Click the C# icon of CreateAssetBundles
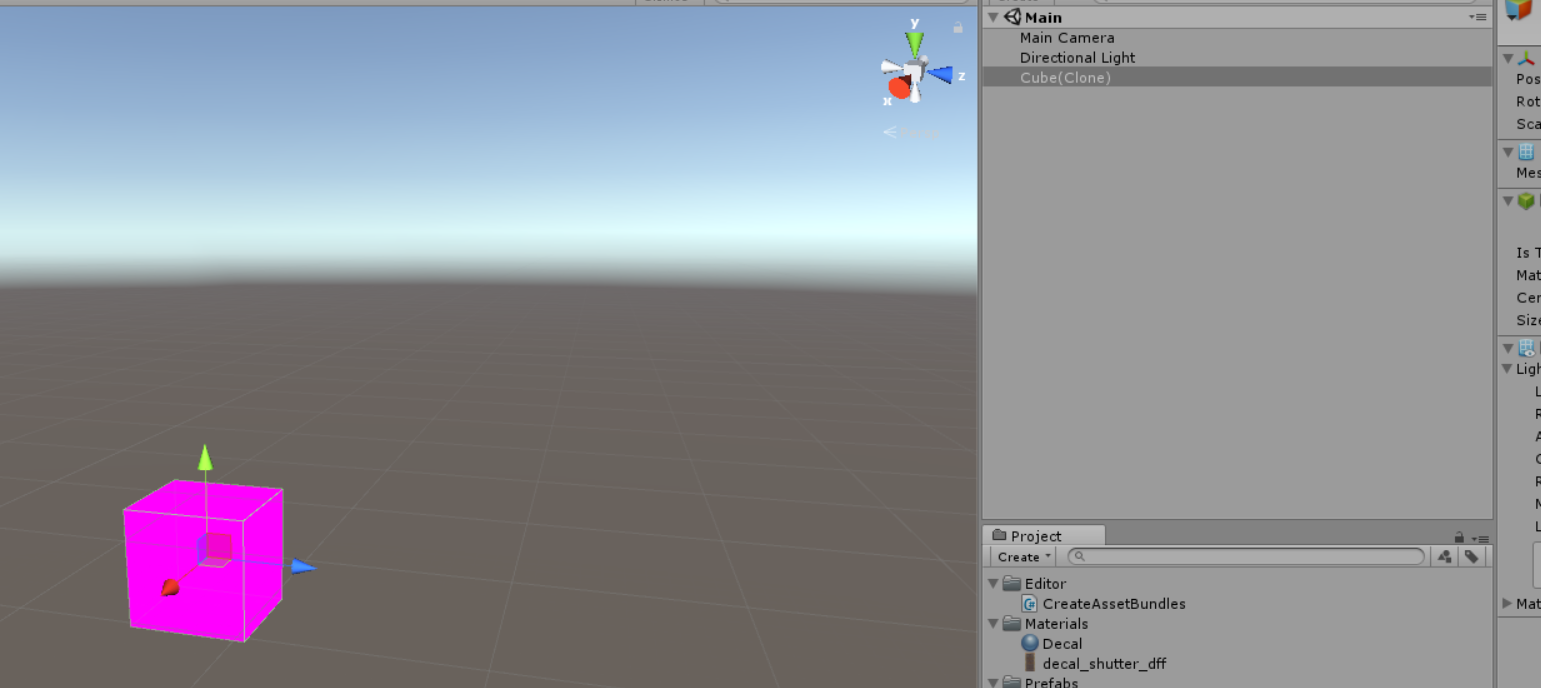The image size is (1541, 688). coord(1029,603)
